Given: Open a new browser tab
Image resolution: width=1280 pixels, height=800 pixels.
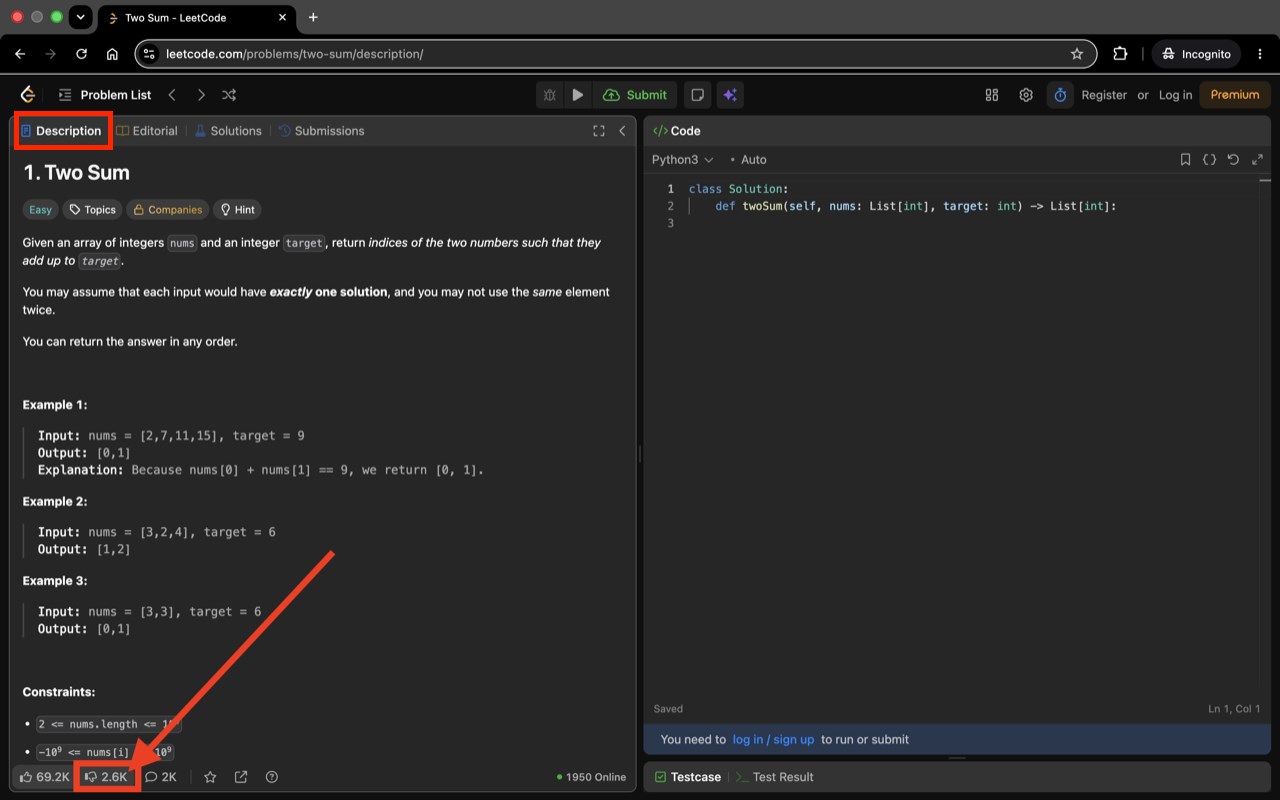Looking at the screenshot, I should click(313, 18).
